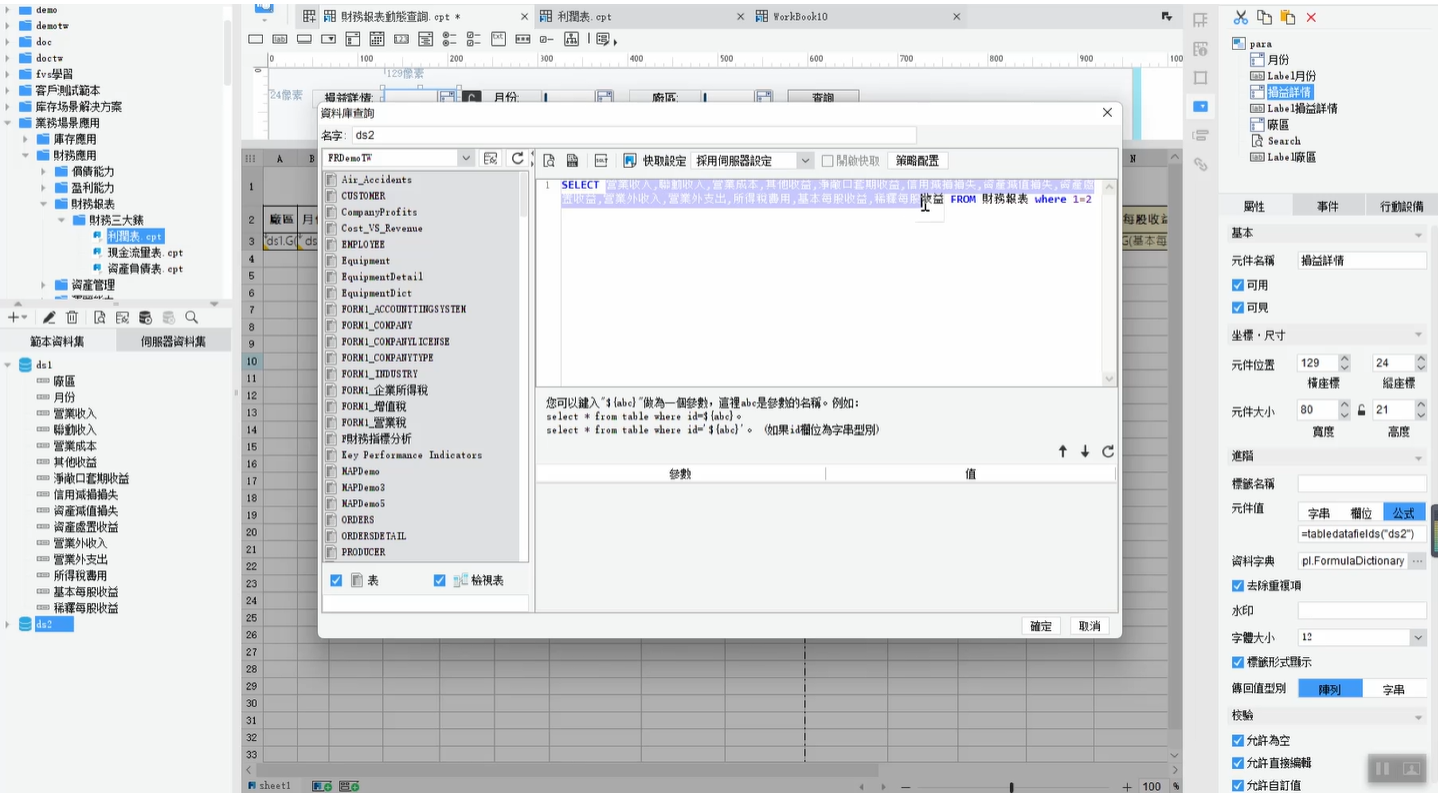Click the pencil edit dataset icon
Viewport: 1438px width, 793px height.
pos(48,317)
